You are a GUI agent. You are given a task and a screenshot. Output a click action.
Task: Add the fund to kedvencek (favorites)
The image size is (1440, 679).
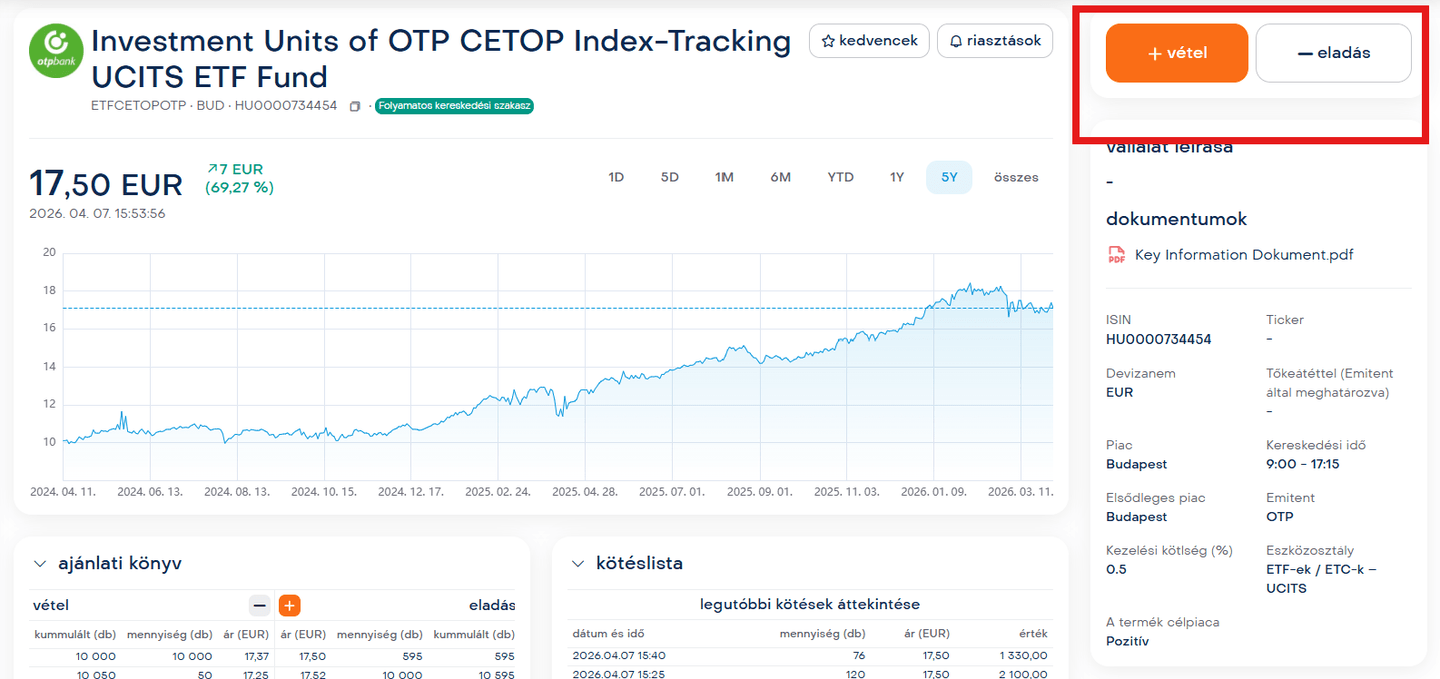pos(868,41)
